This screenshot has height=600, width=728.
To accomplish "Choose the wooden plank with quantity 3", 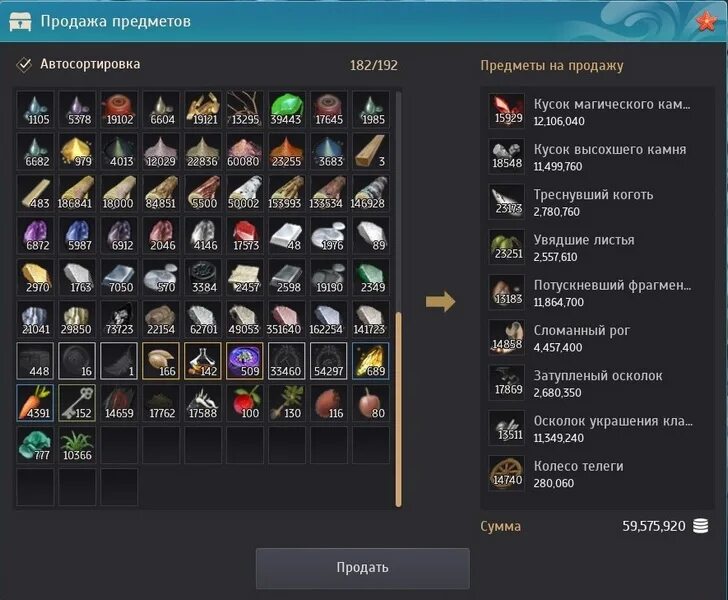I will (370, 151).
